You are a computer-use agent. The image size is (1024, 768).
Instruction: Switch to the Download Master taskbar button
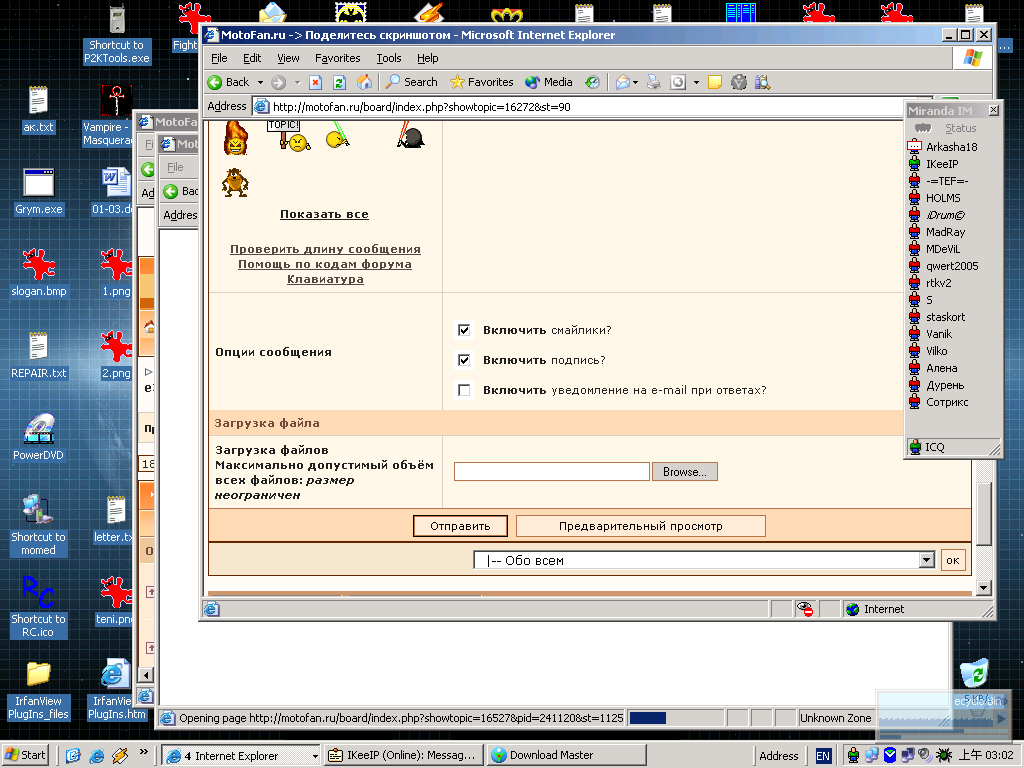pyautogui.click(x=567, y=756)
